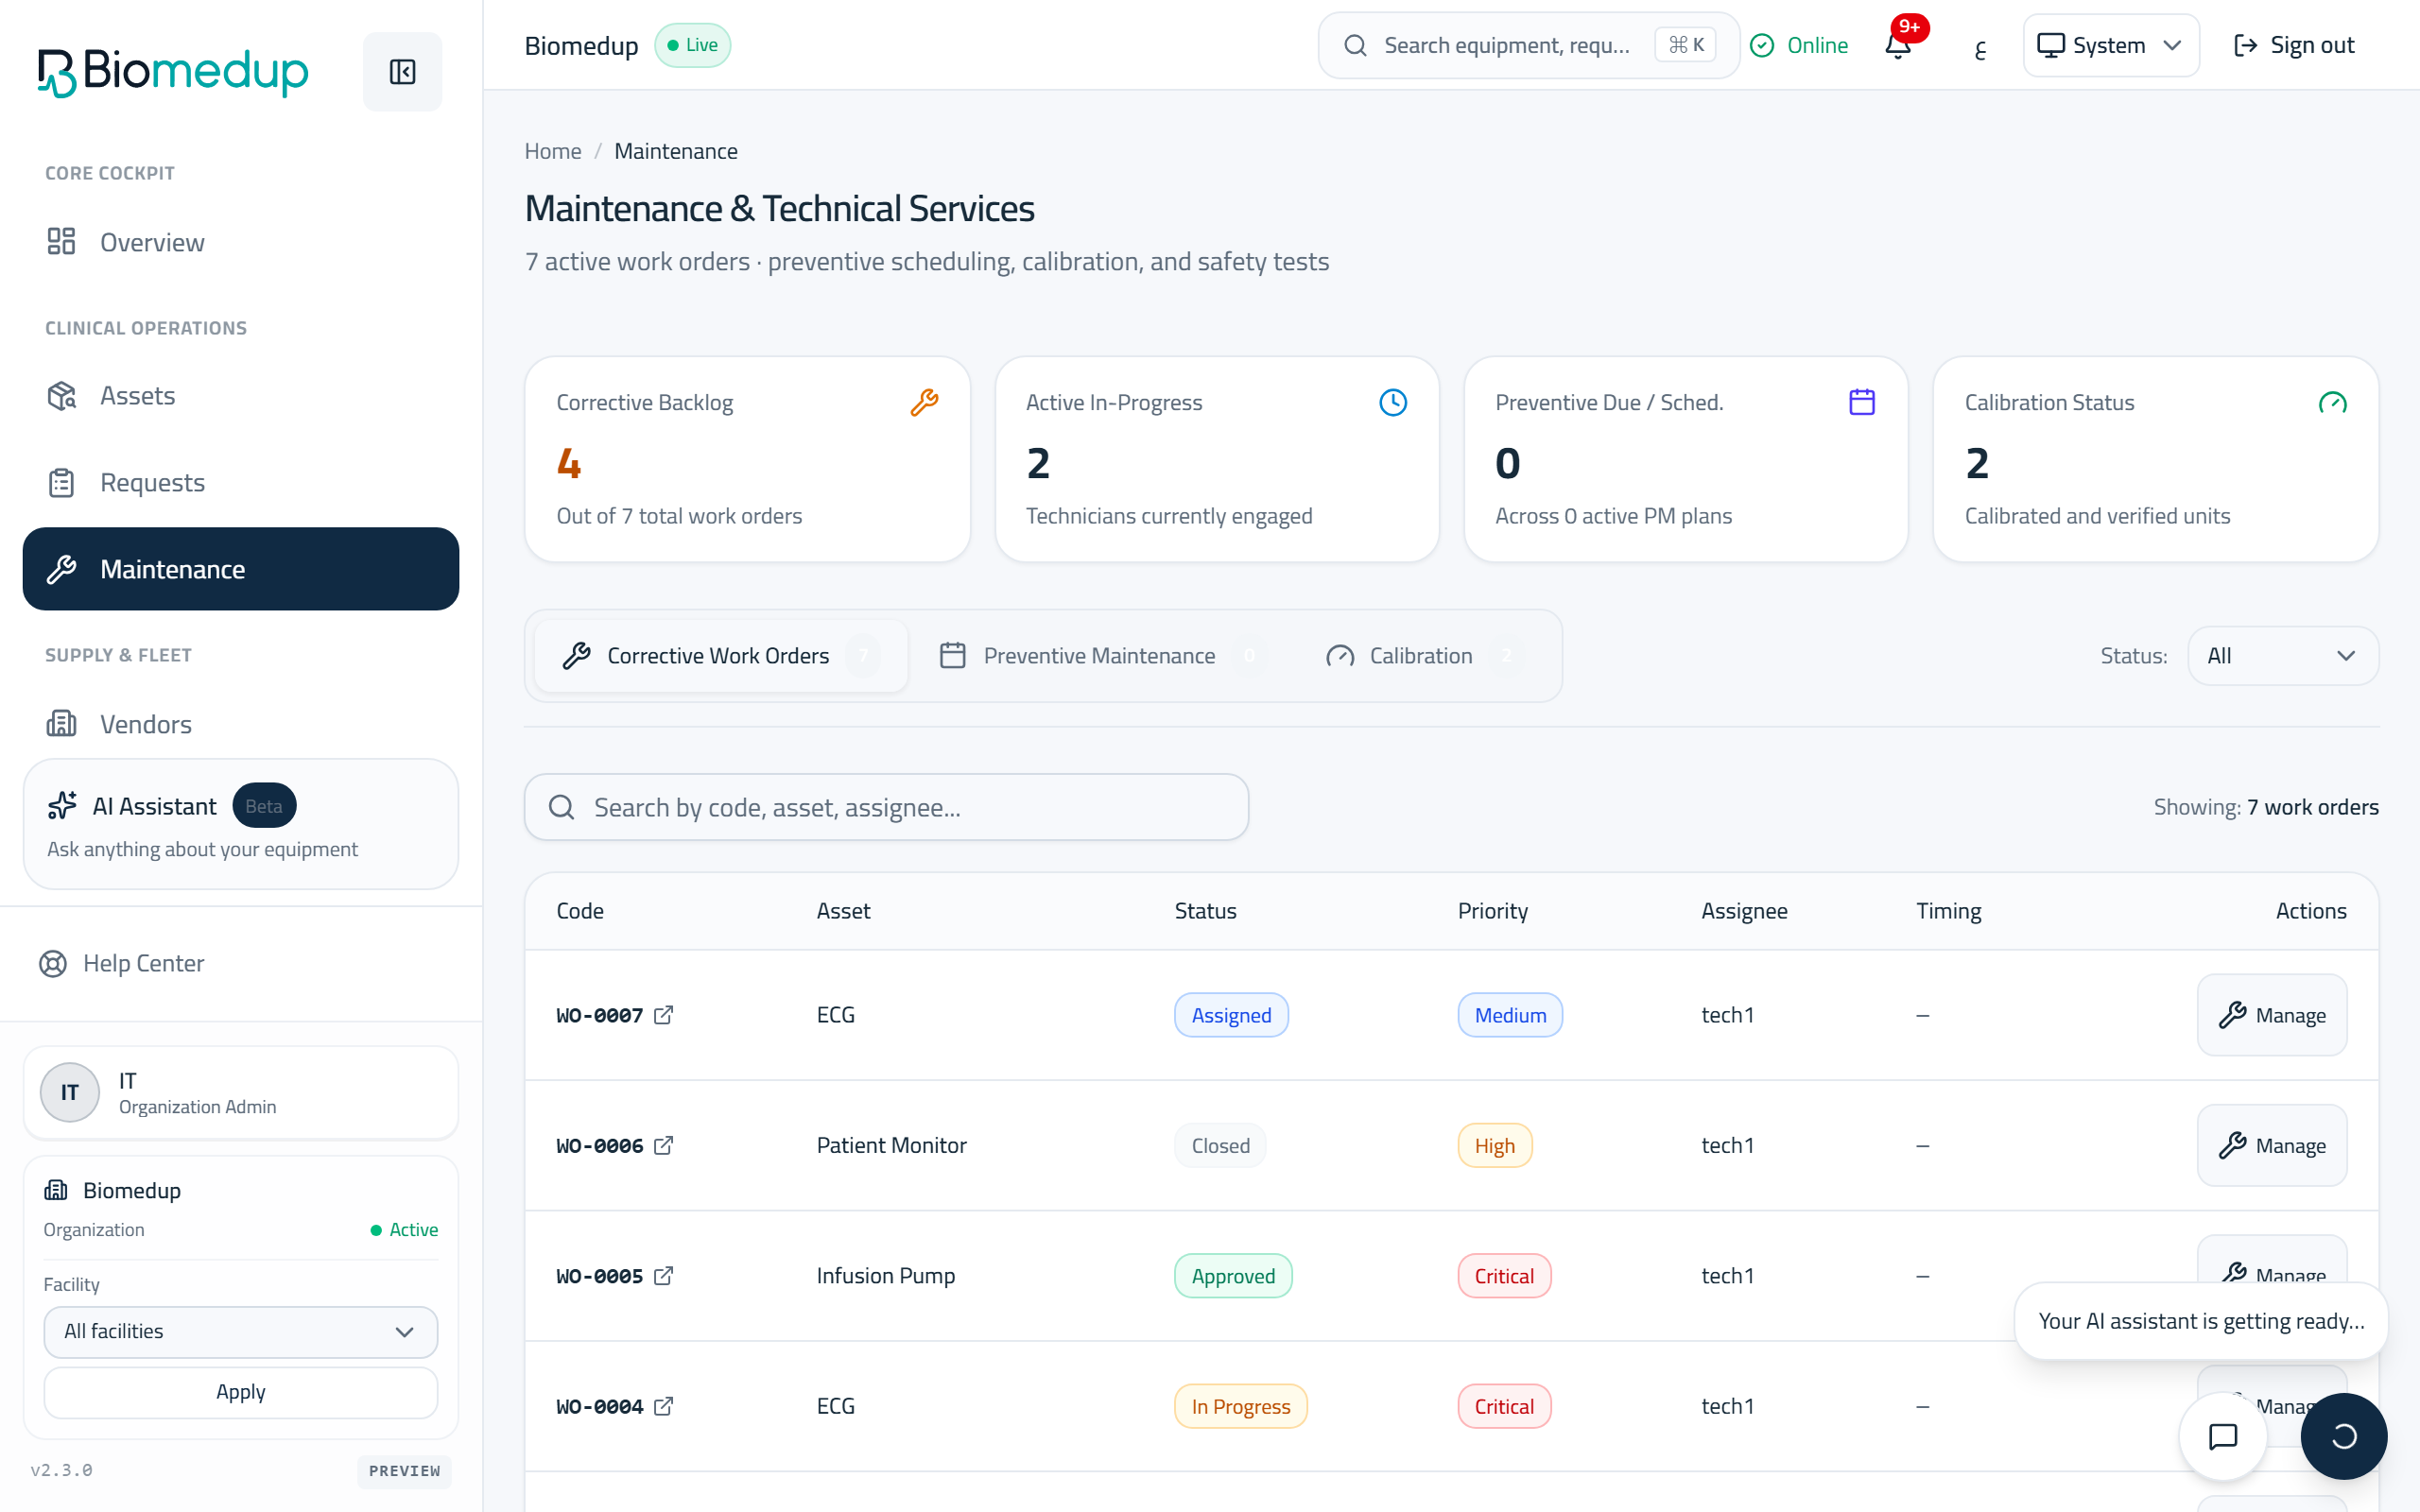This screenshot has width=2420, height=1512.
Task: Click Sign out
Action: tap(2293, 45)
